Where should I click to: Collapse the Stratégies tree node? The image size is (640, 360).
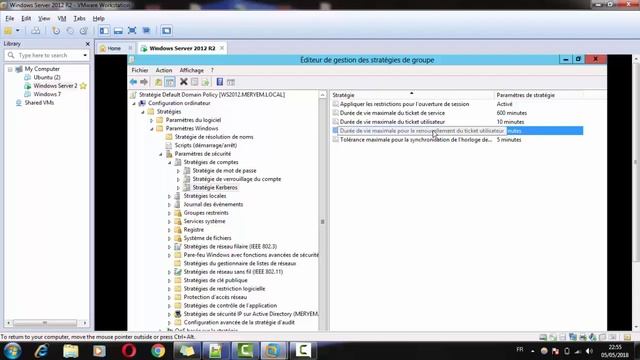point(143,112)
